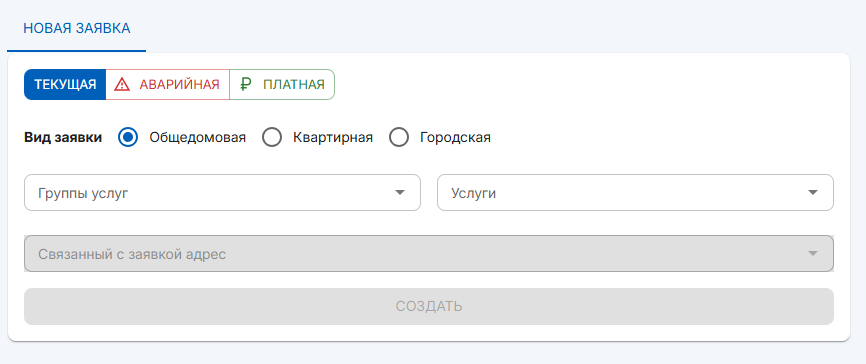
Task: Click the arrow in Связанный с заявкой адрес
Action: tap(812, 254)
